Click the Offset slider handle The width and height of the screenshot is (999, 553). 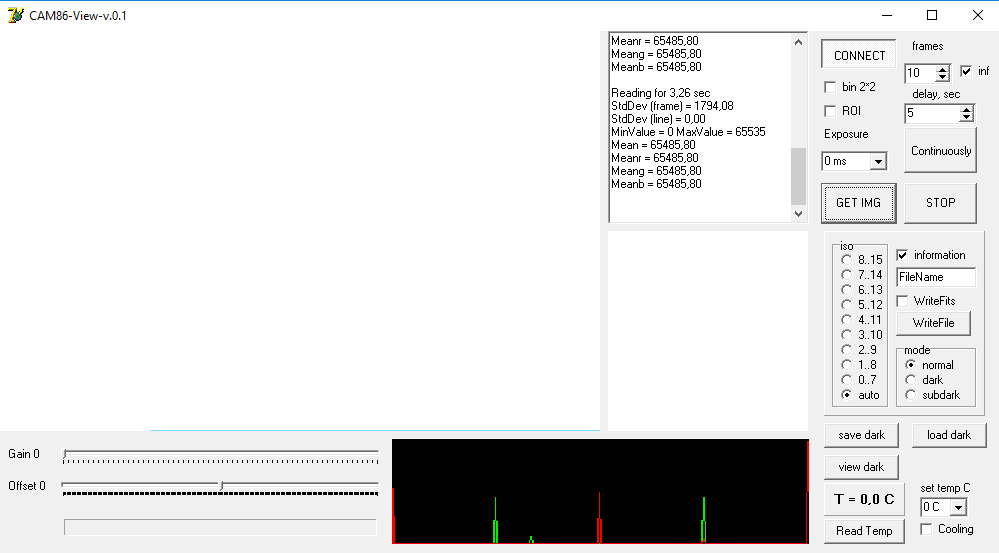point(221,486)
